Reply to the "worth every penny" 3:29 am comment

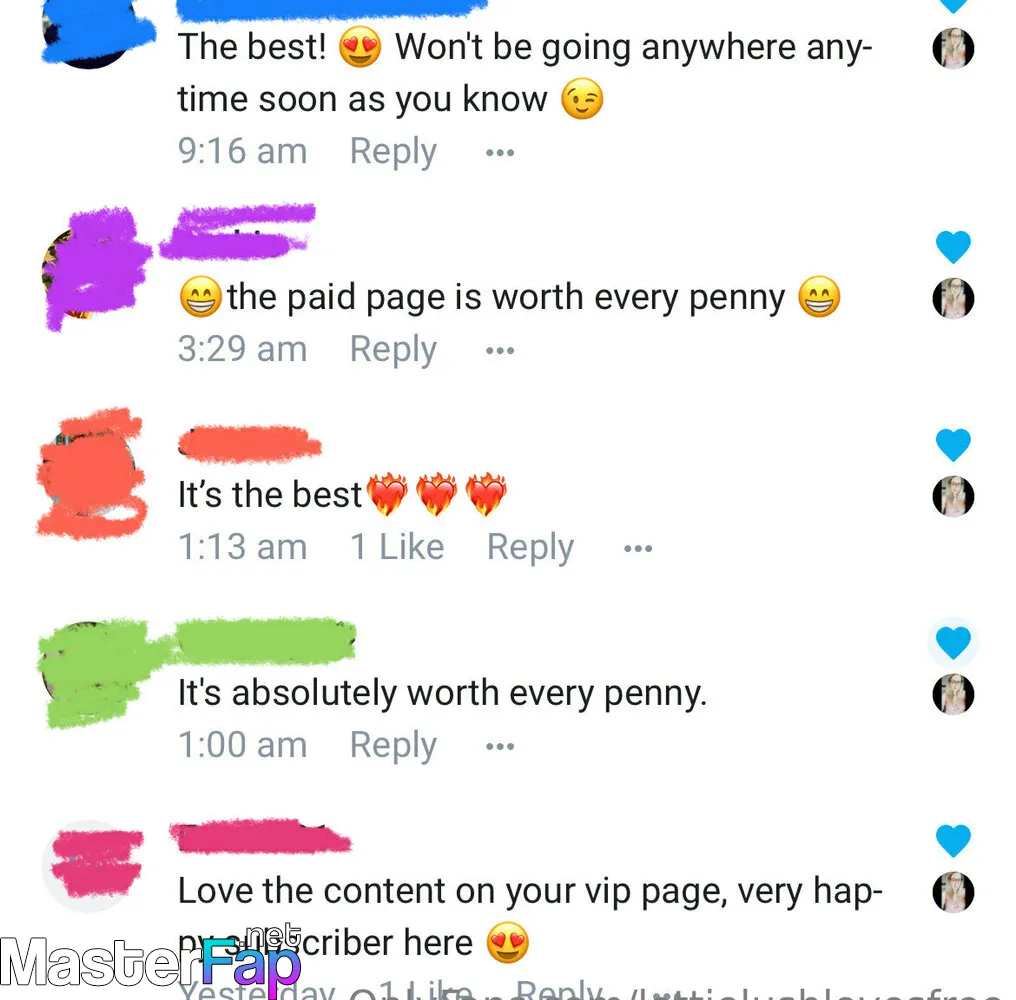pyautogui.click(x=393, y=349)
